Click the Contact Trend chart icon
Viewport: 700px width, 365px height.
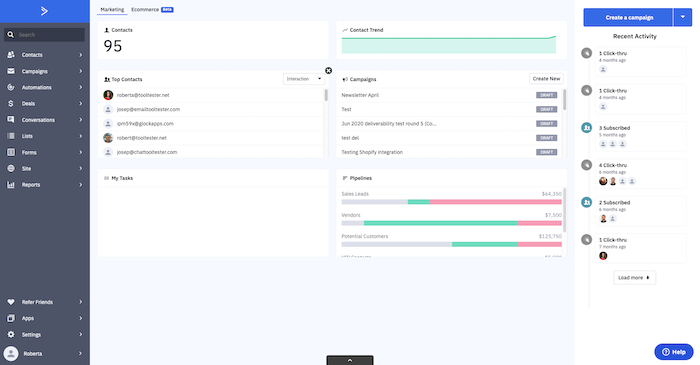(345, 30)
